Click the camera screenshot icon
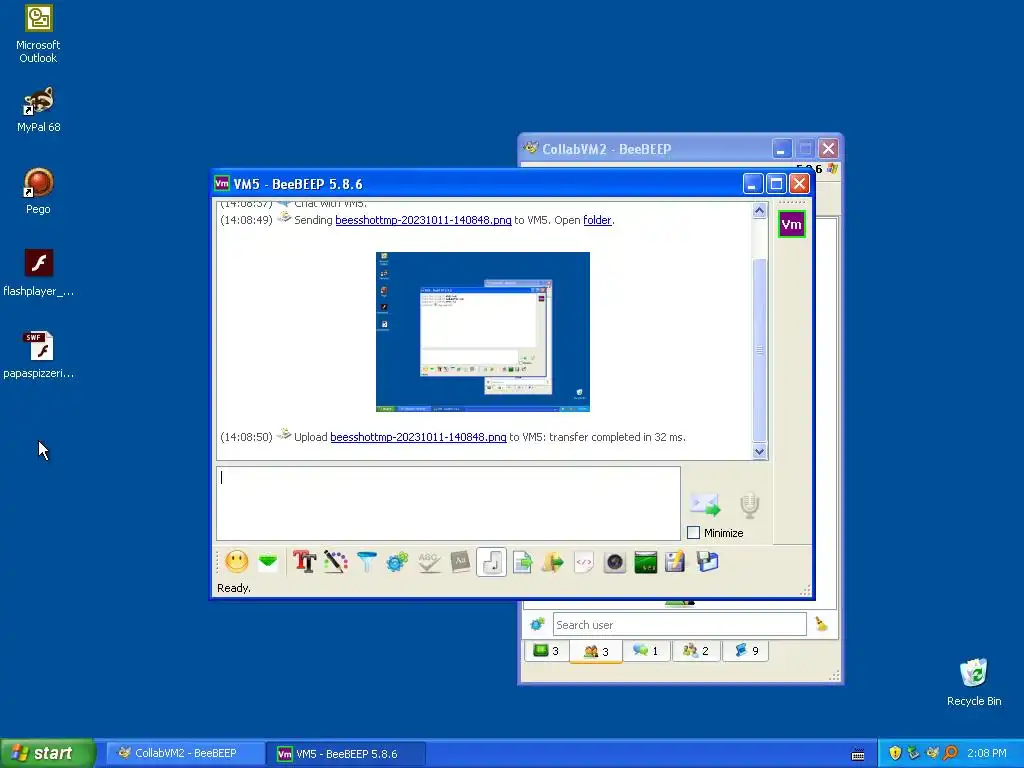 [x=615, y=562]
